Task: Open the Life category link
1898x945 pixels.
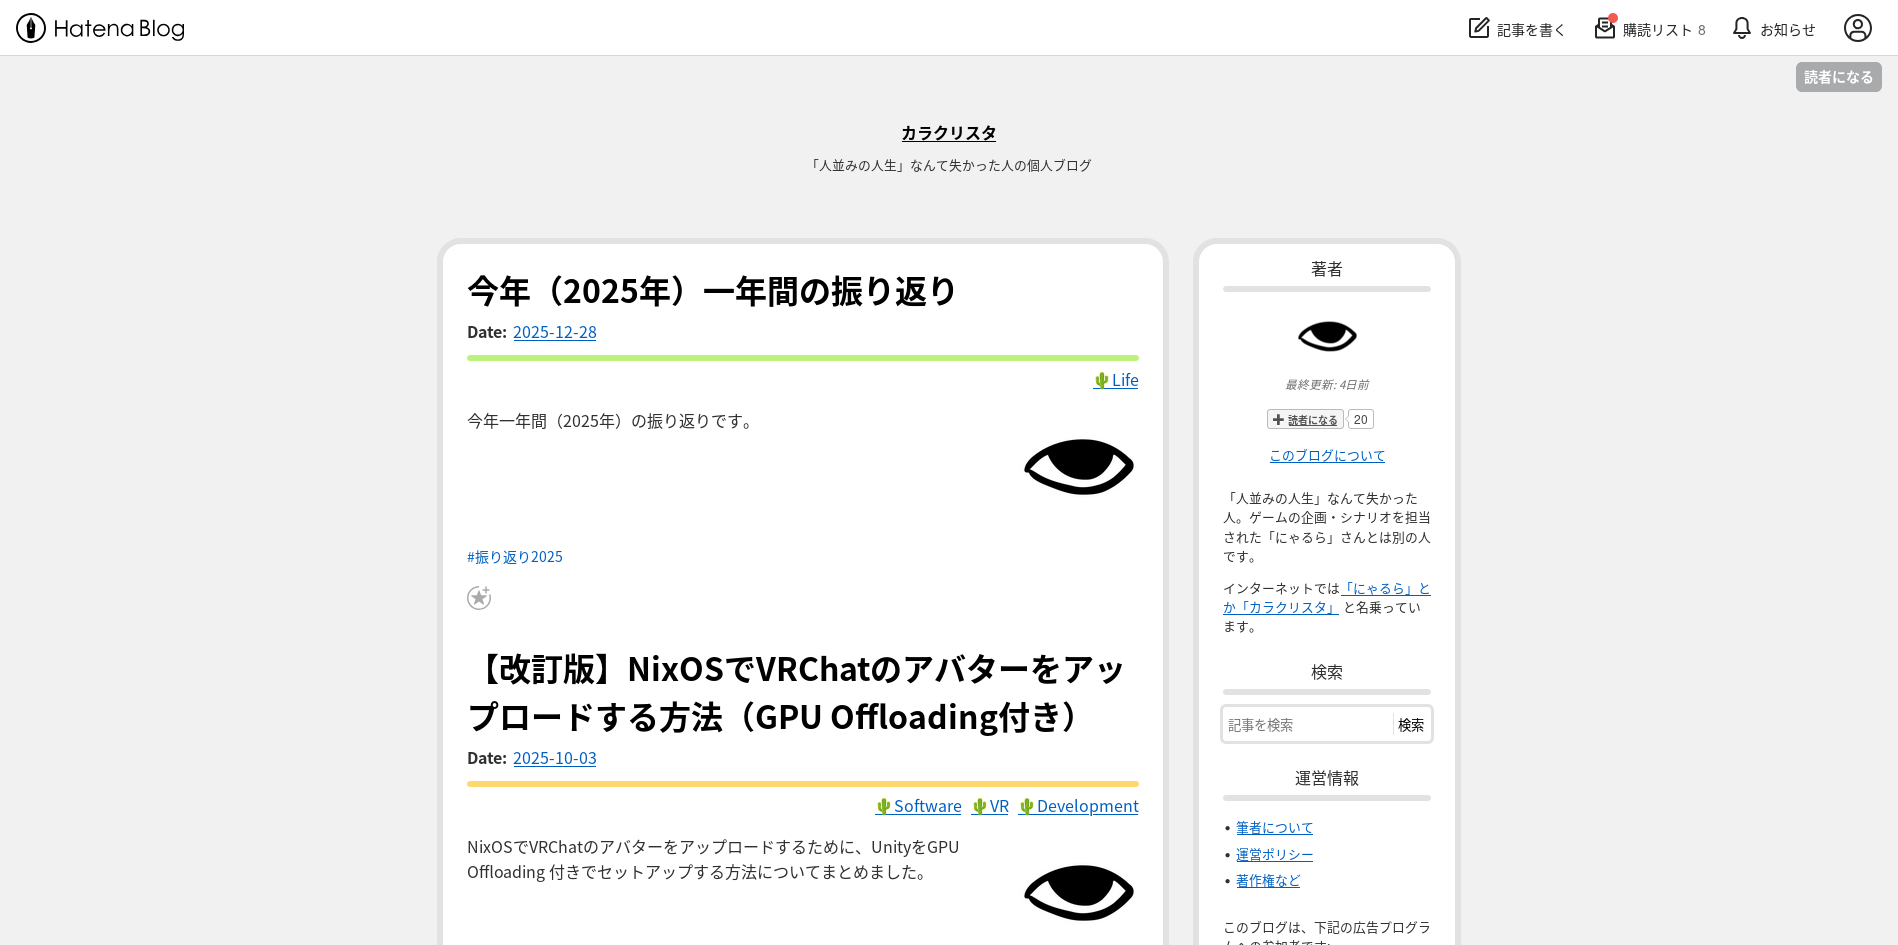Action: click(1116, 380)
